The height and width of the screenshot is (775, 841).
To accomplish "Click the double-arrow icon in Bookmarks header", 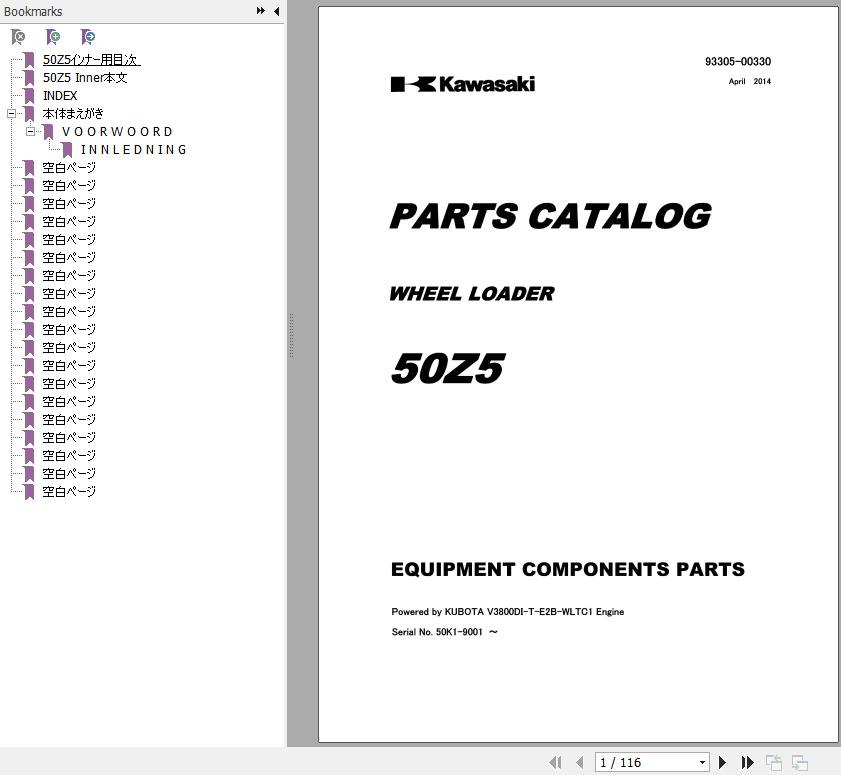I will click(x=261, y=11).
